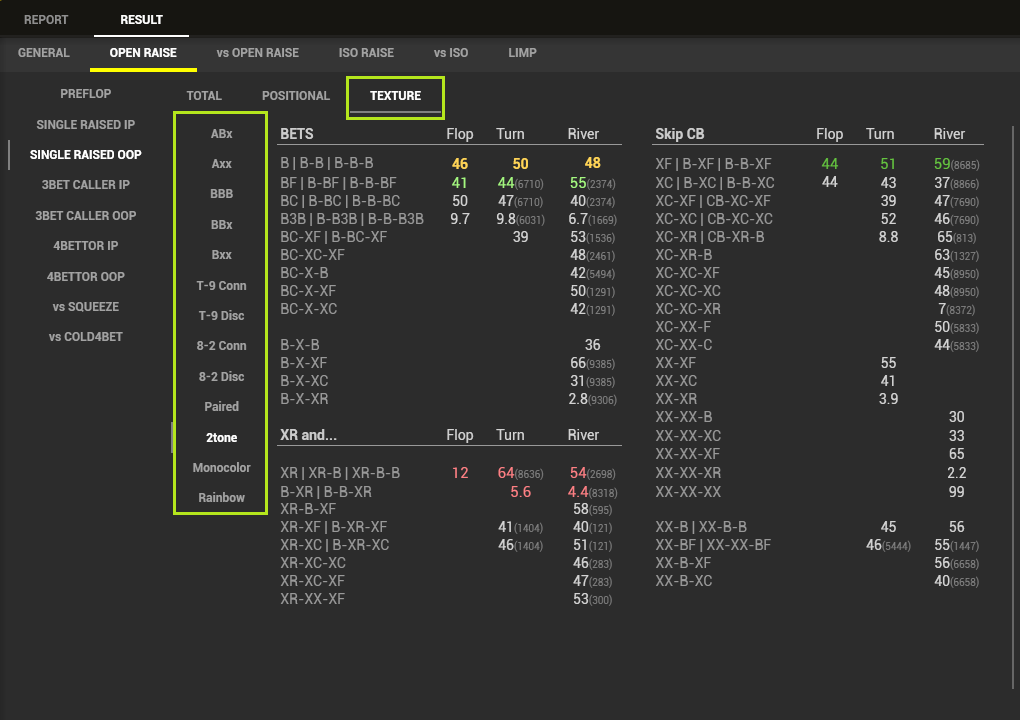Click the vs SQUEEZE sidebar item
The width and height of the screenshot is (1020, 720).
coord(85,307)
